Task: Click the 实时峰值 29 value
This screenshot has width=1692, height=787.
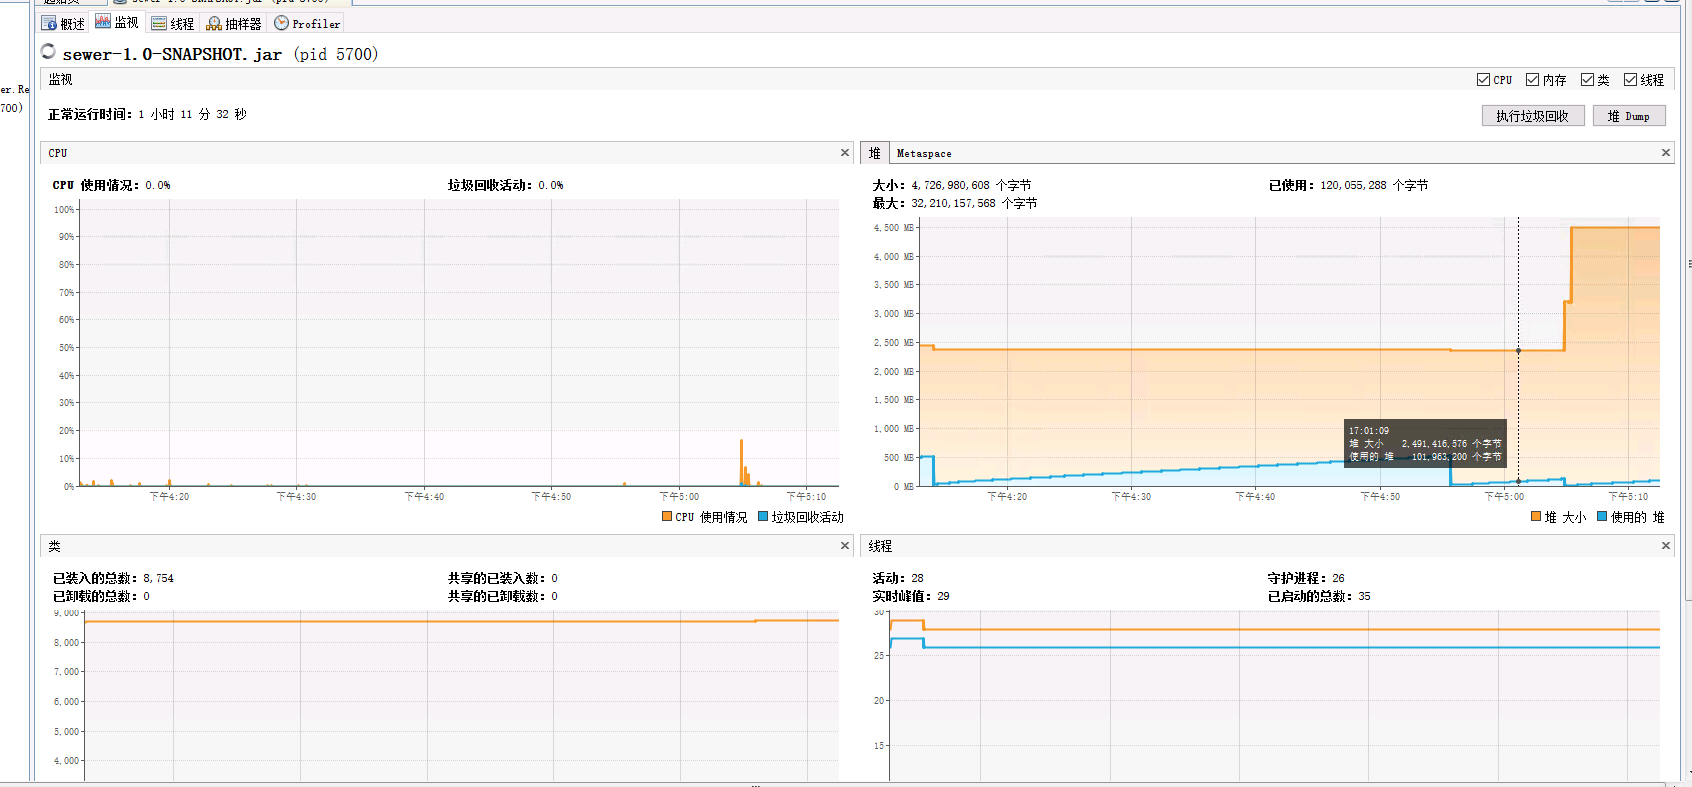Action: 943,596
